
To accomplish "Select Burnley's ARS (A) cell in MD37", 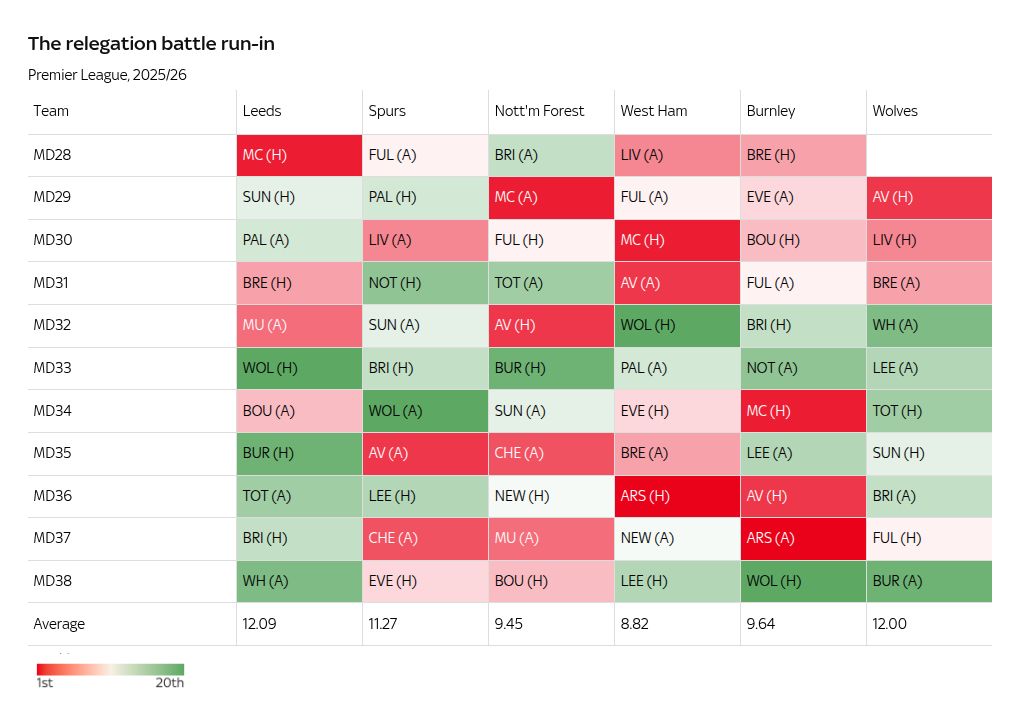I will [x=803, y=538].
